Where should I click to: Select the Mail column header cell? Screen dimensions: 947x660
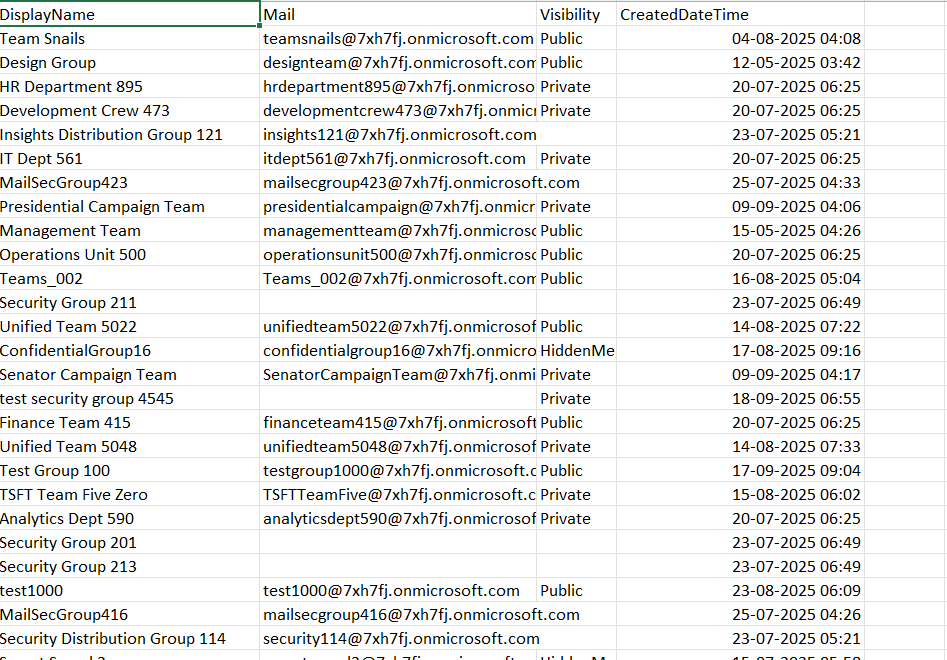(x=397, y=15)
